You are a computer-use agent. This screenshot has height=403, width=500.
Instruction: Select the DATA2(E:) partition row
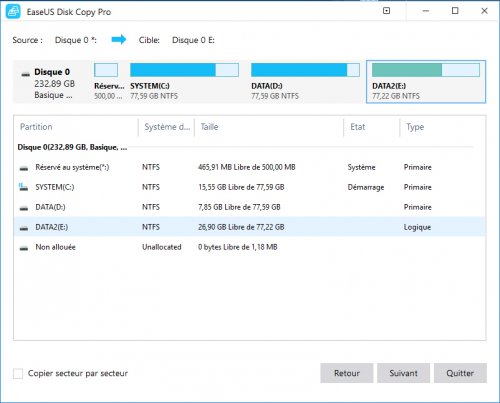click(249, 227)
